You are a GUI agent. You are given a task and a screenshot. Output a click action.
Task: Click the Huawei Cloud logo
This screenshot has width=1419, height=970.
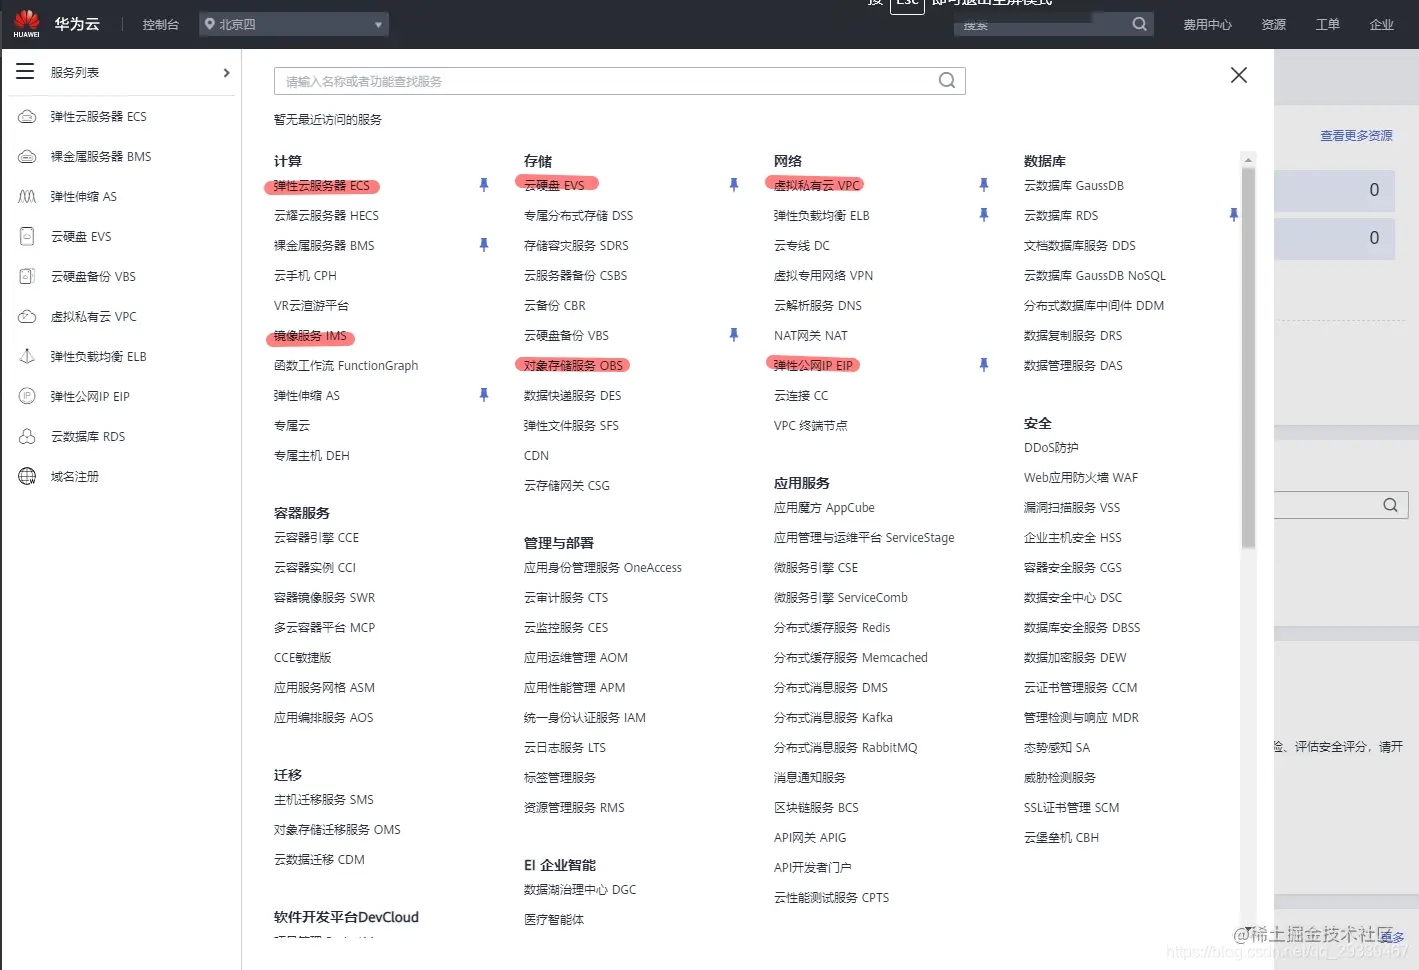(x=25, y=22)
